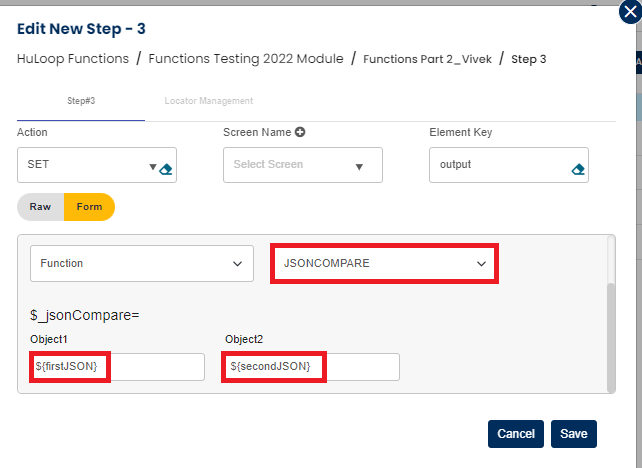Click the Object2 input field
The image size is (642, 468).
(x=312, y=367)
